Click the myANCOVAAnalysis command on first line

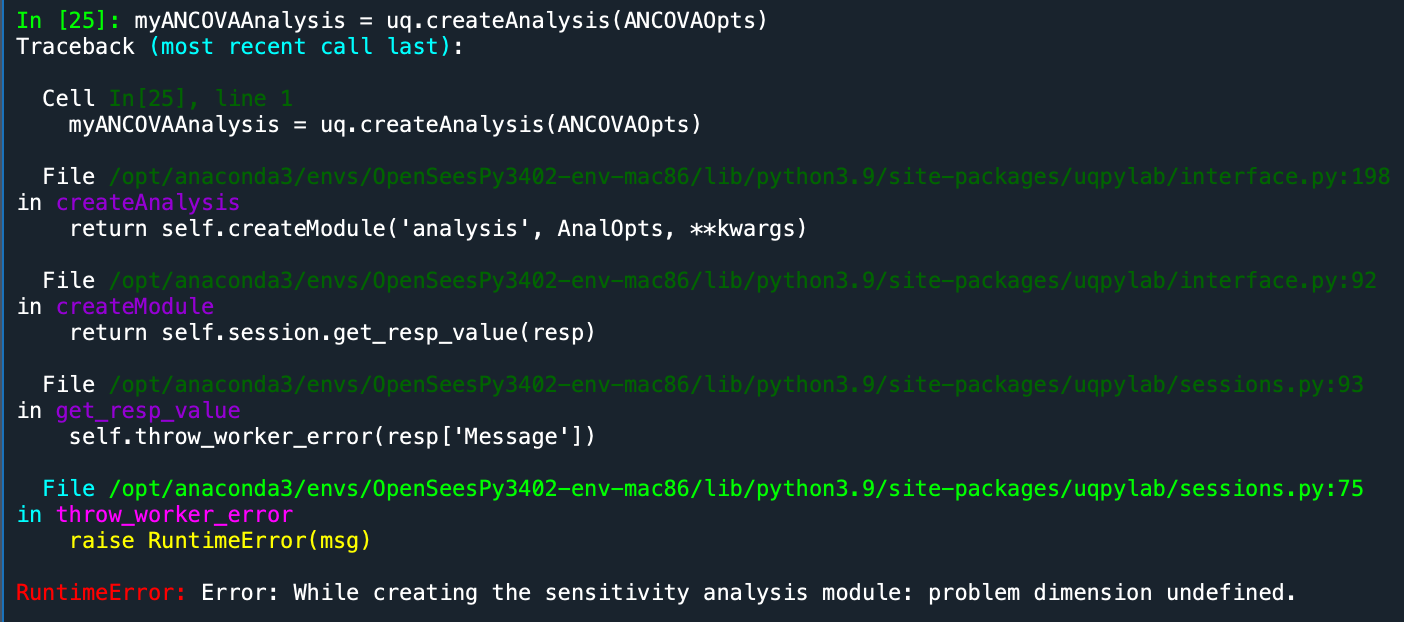(x=451, y=20)
